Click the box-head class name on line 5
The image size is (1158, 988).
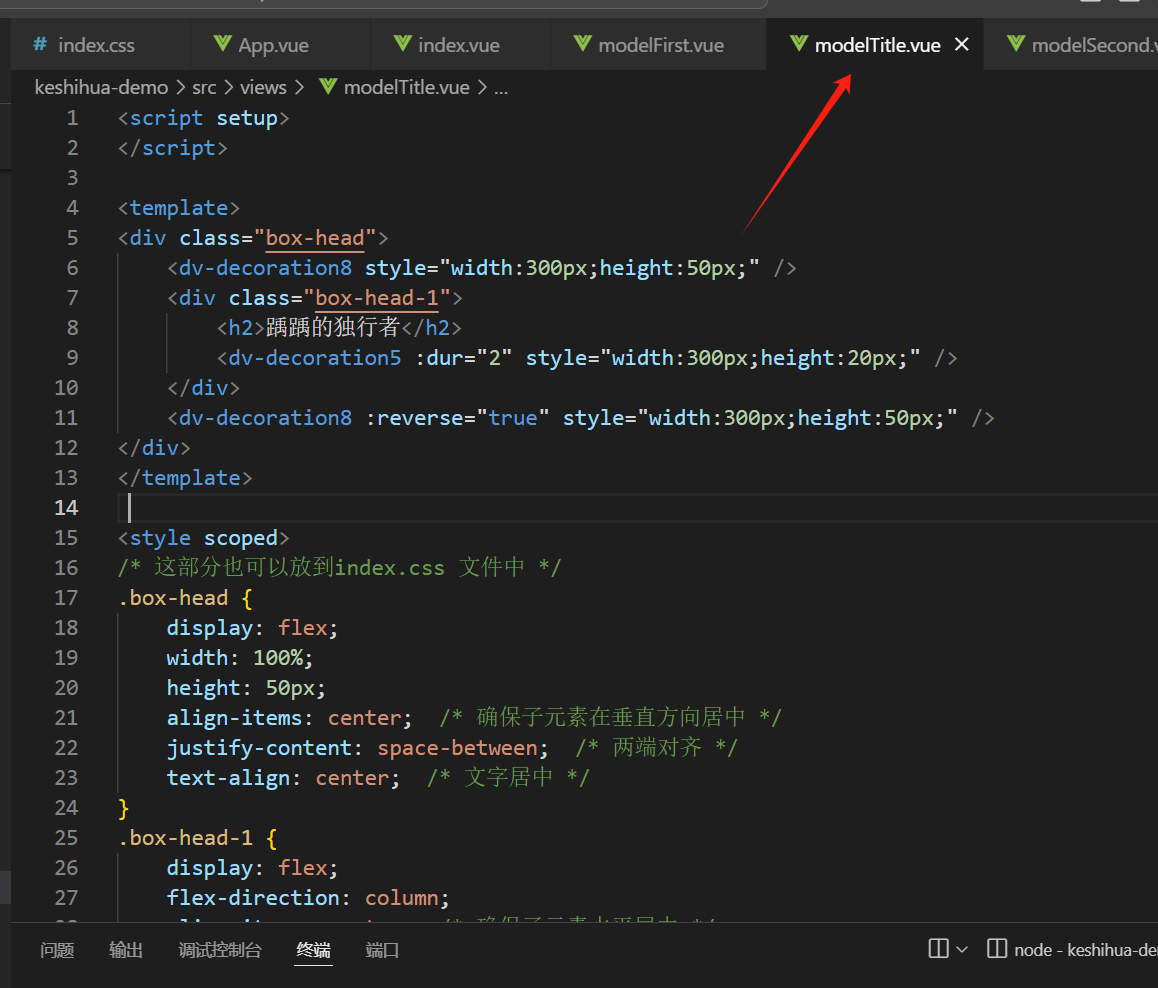tap(315, 238)
